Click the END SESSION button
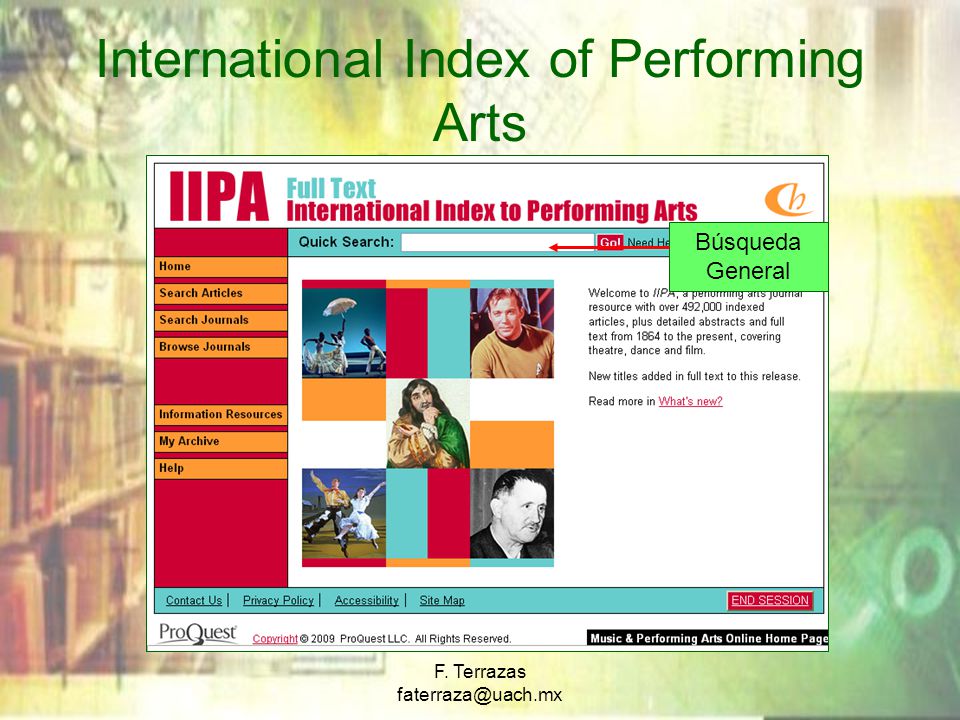 pyautogui.click(x=770, y=601)
